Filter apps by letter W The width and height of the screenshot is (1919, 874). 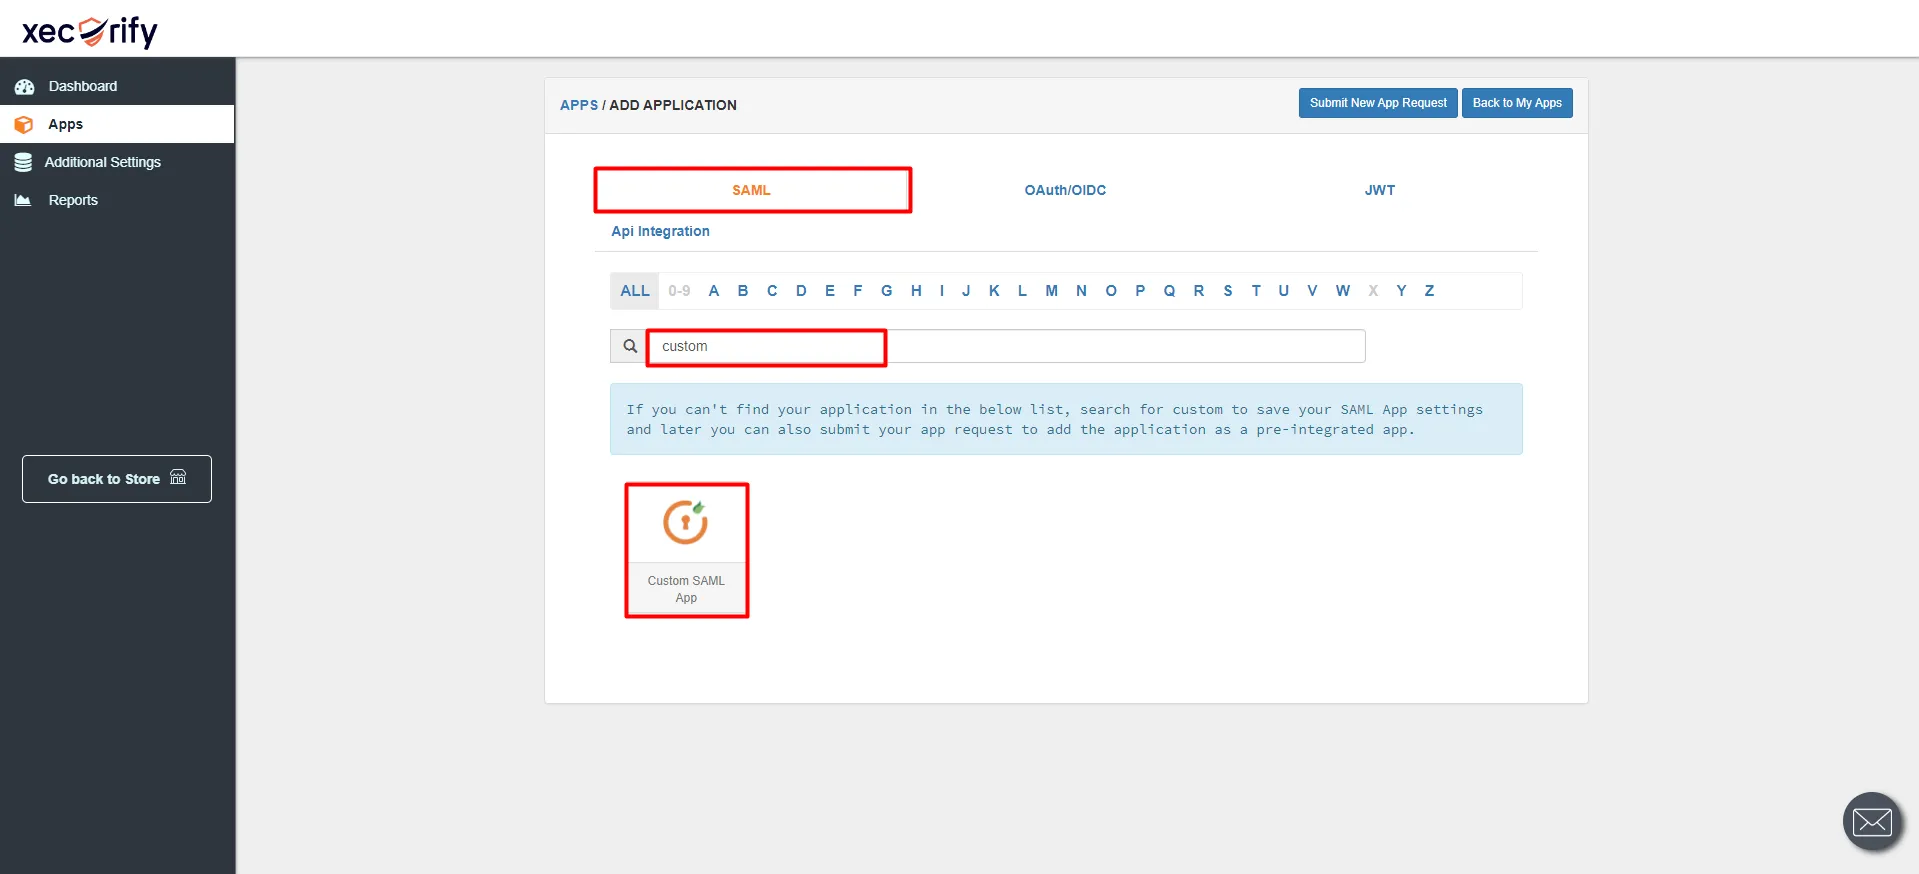click(1343, 291)
